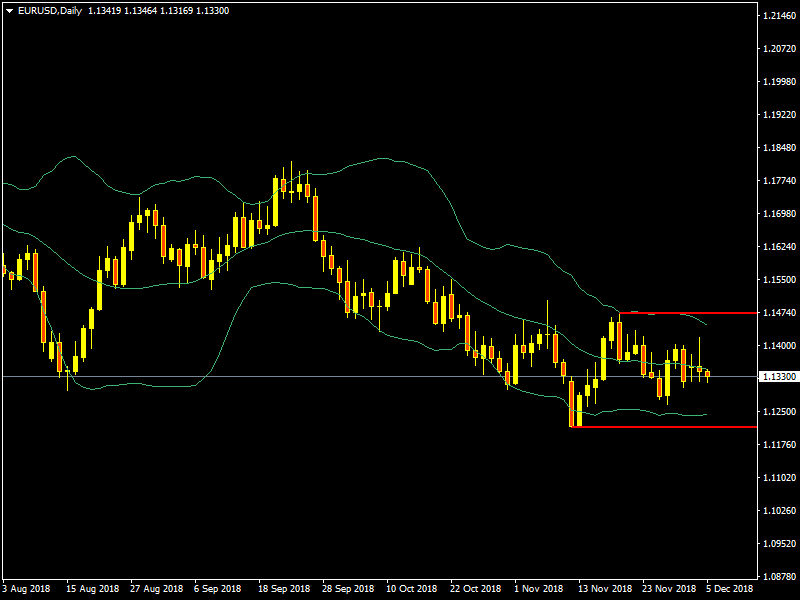The width and height of the screenshot is (800, 600).
Task: Click the 1.14740 price axis label
Action: click(777, 313)
